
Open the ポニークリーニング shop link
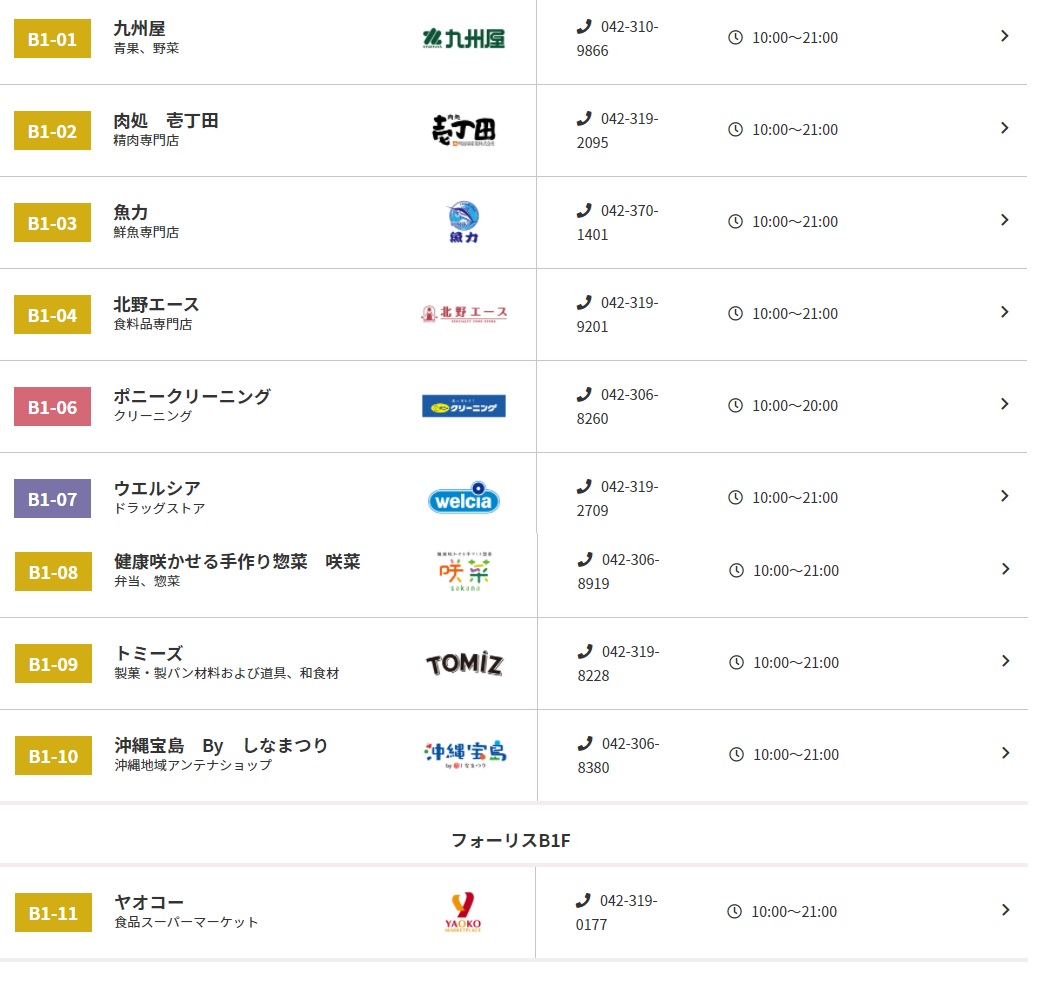[x=192, y=396]
